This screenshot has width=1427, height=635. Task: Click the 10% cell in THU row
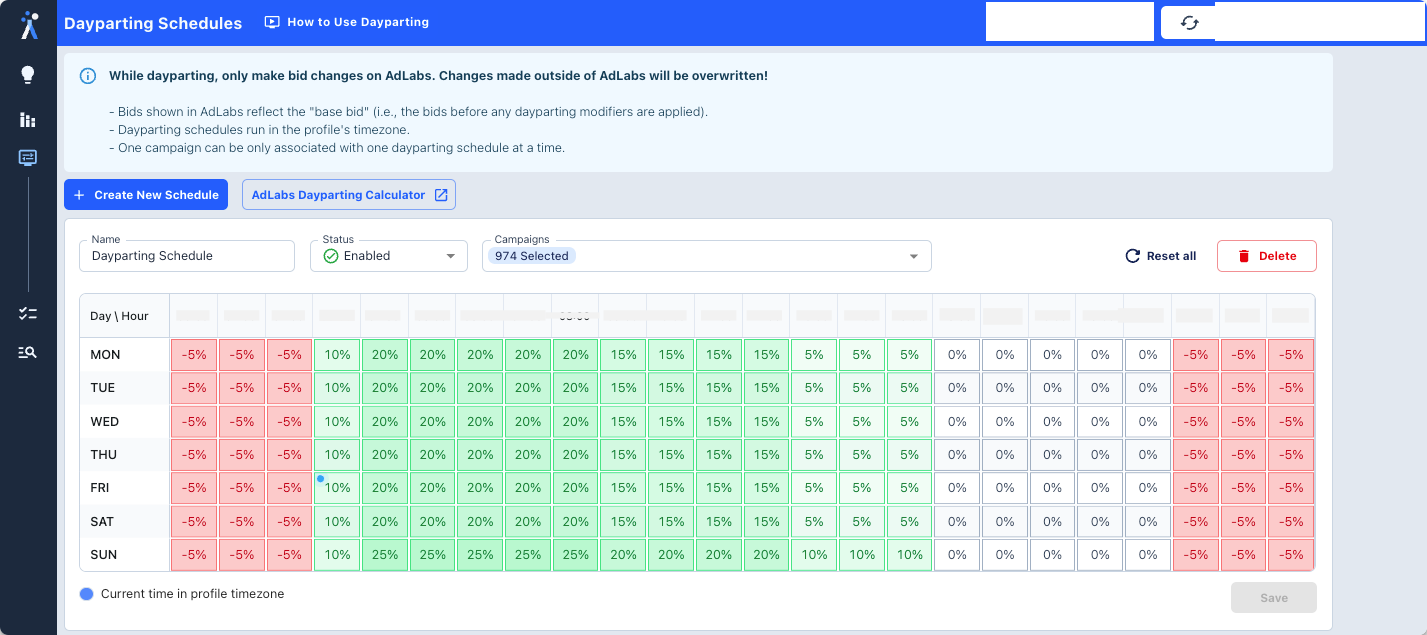click(337, 455)
